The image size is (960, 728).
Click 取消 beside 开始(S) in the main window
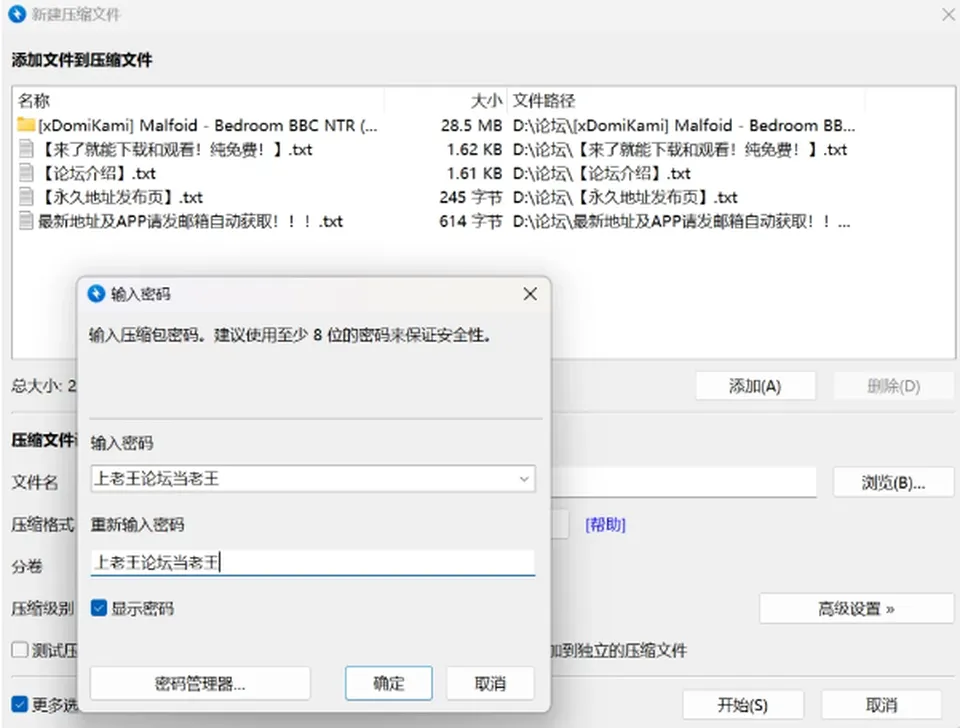point(882,705)
